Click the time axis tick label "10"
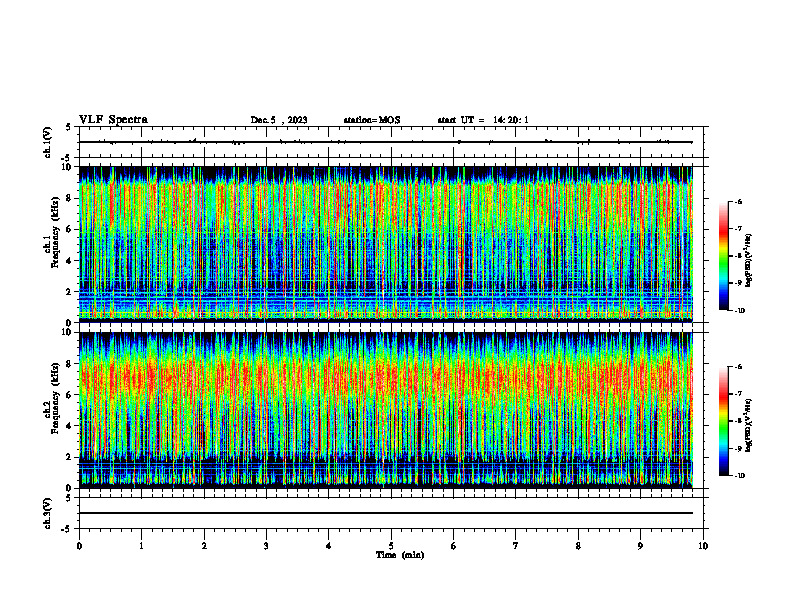This screenshot has width=792, height=612. [x=703, y=546]
